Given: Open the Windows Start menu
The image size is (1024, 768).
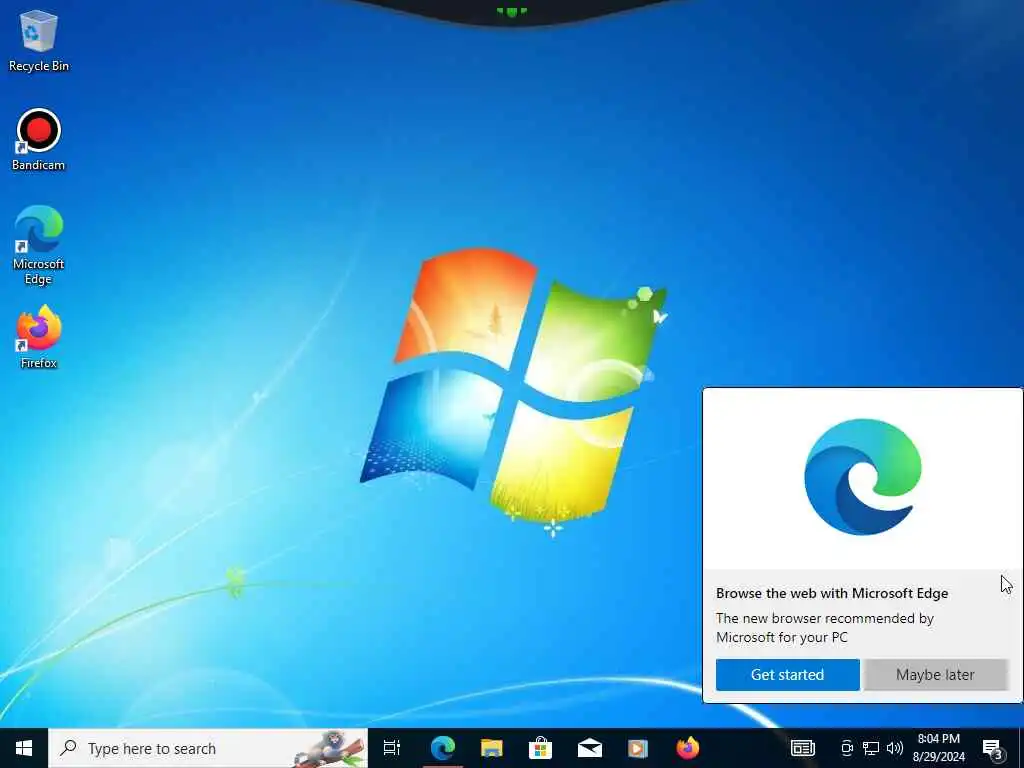Looking at the screenshot, I should (x=24, y=748).
